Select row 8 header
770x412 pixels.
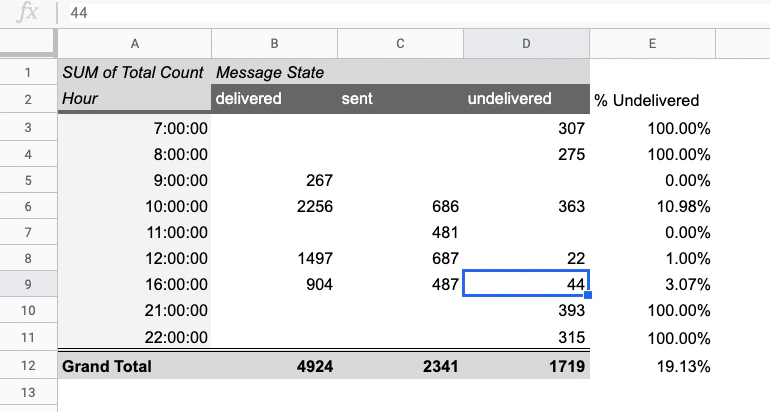(x=28, y=258)
